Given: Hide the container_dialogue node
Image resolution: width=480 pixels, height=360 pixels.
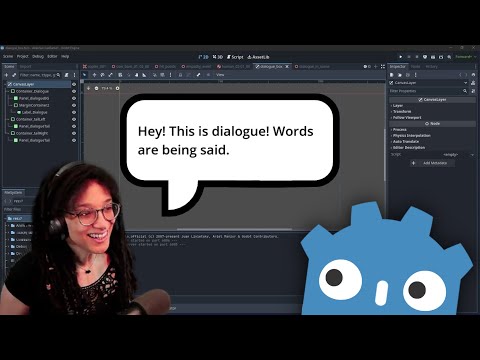Looking at the screenshot, I should click(74, 91).
